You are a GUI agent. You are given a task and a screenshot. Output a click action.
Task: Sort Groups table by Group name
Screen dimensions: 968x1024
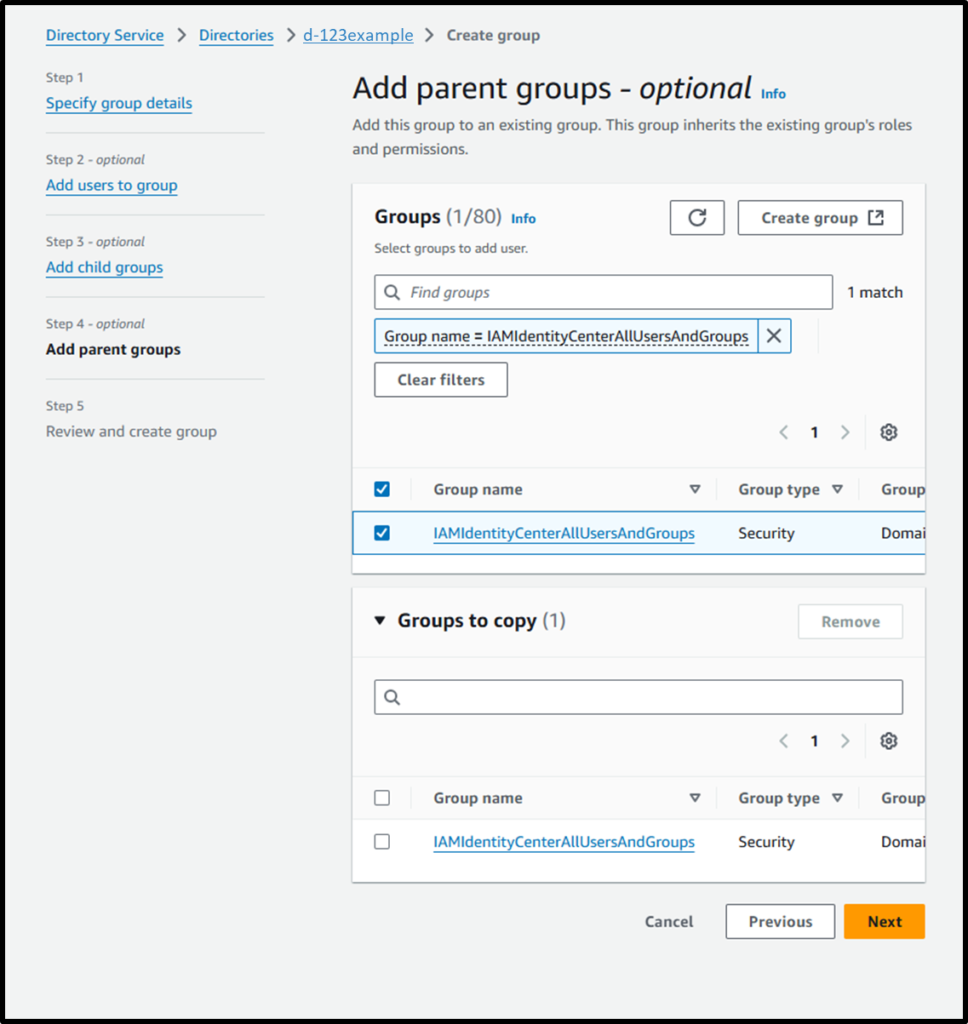coord(695,489)
